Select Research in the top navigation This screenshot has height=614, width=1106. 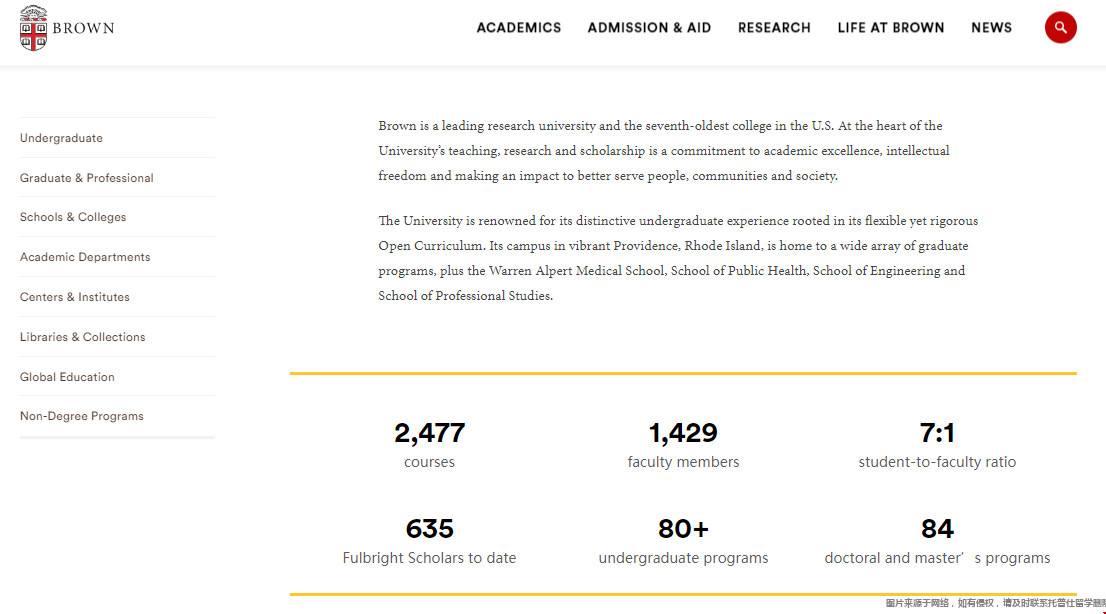774,28
